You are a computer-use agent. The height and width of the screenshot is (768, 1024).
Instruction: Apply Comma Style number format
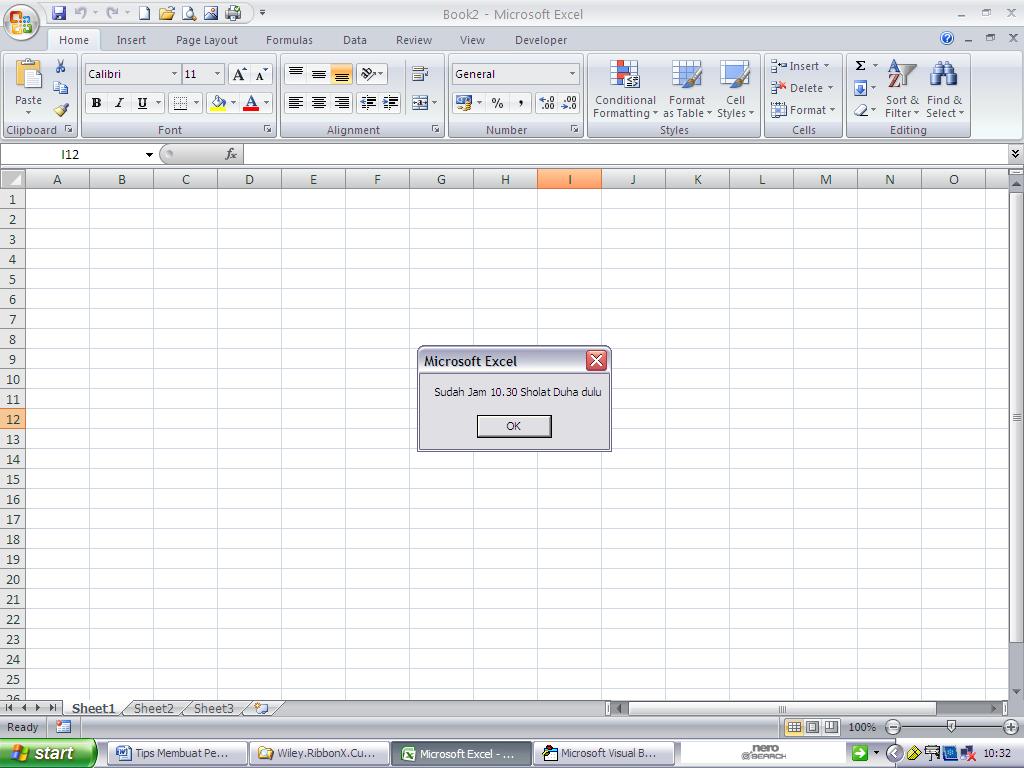point(520,103)
